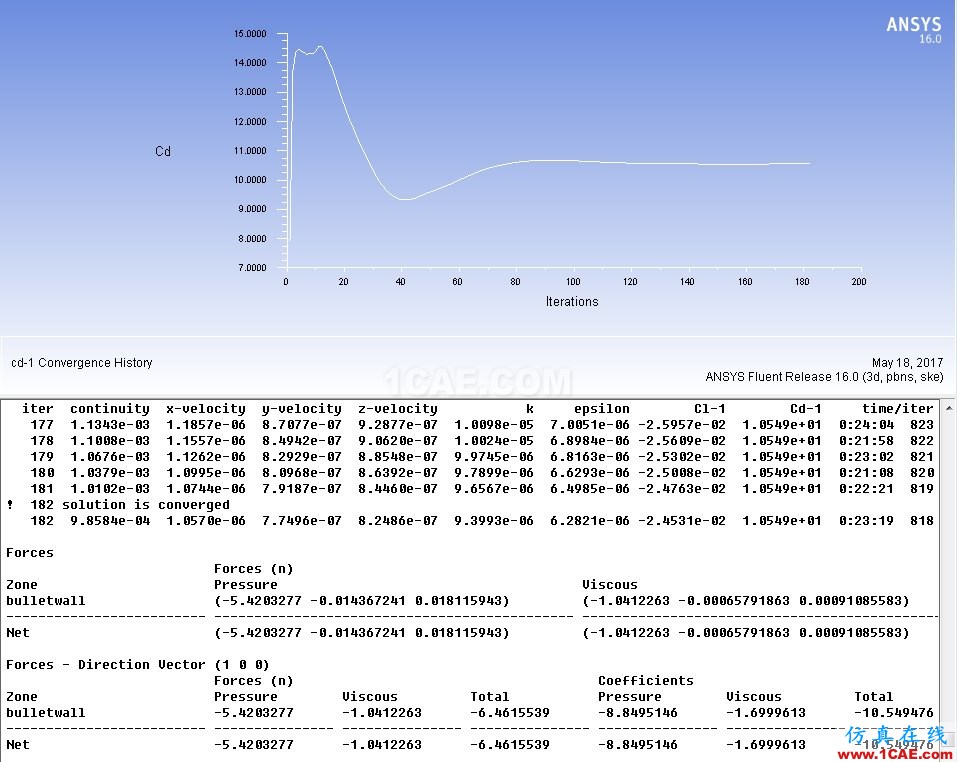This screenshot has width=957, height=762.
Task: Click the ANSYS 16.0 logo
Action: click(x=914, y=29)
